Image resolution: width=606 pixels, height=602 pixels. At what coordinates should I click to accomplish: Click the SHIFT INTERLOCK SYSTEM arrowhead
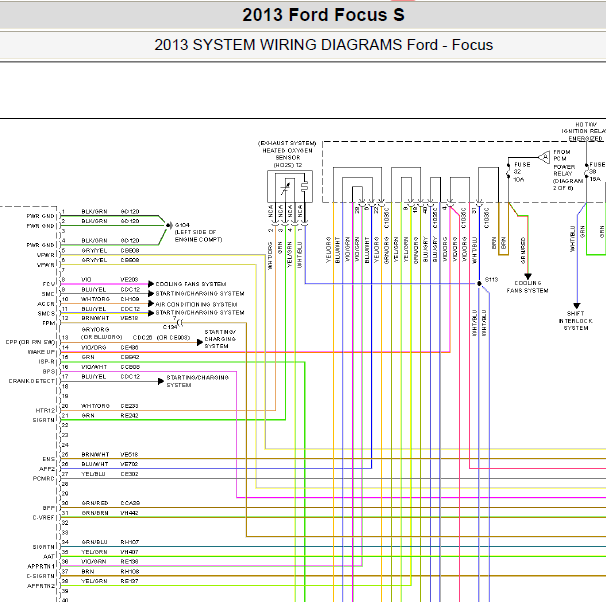[577, 306]
